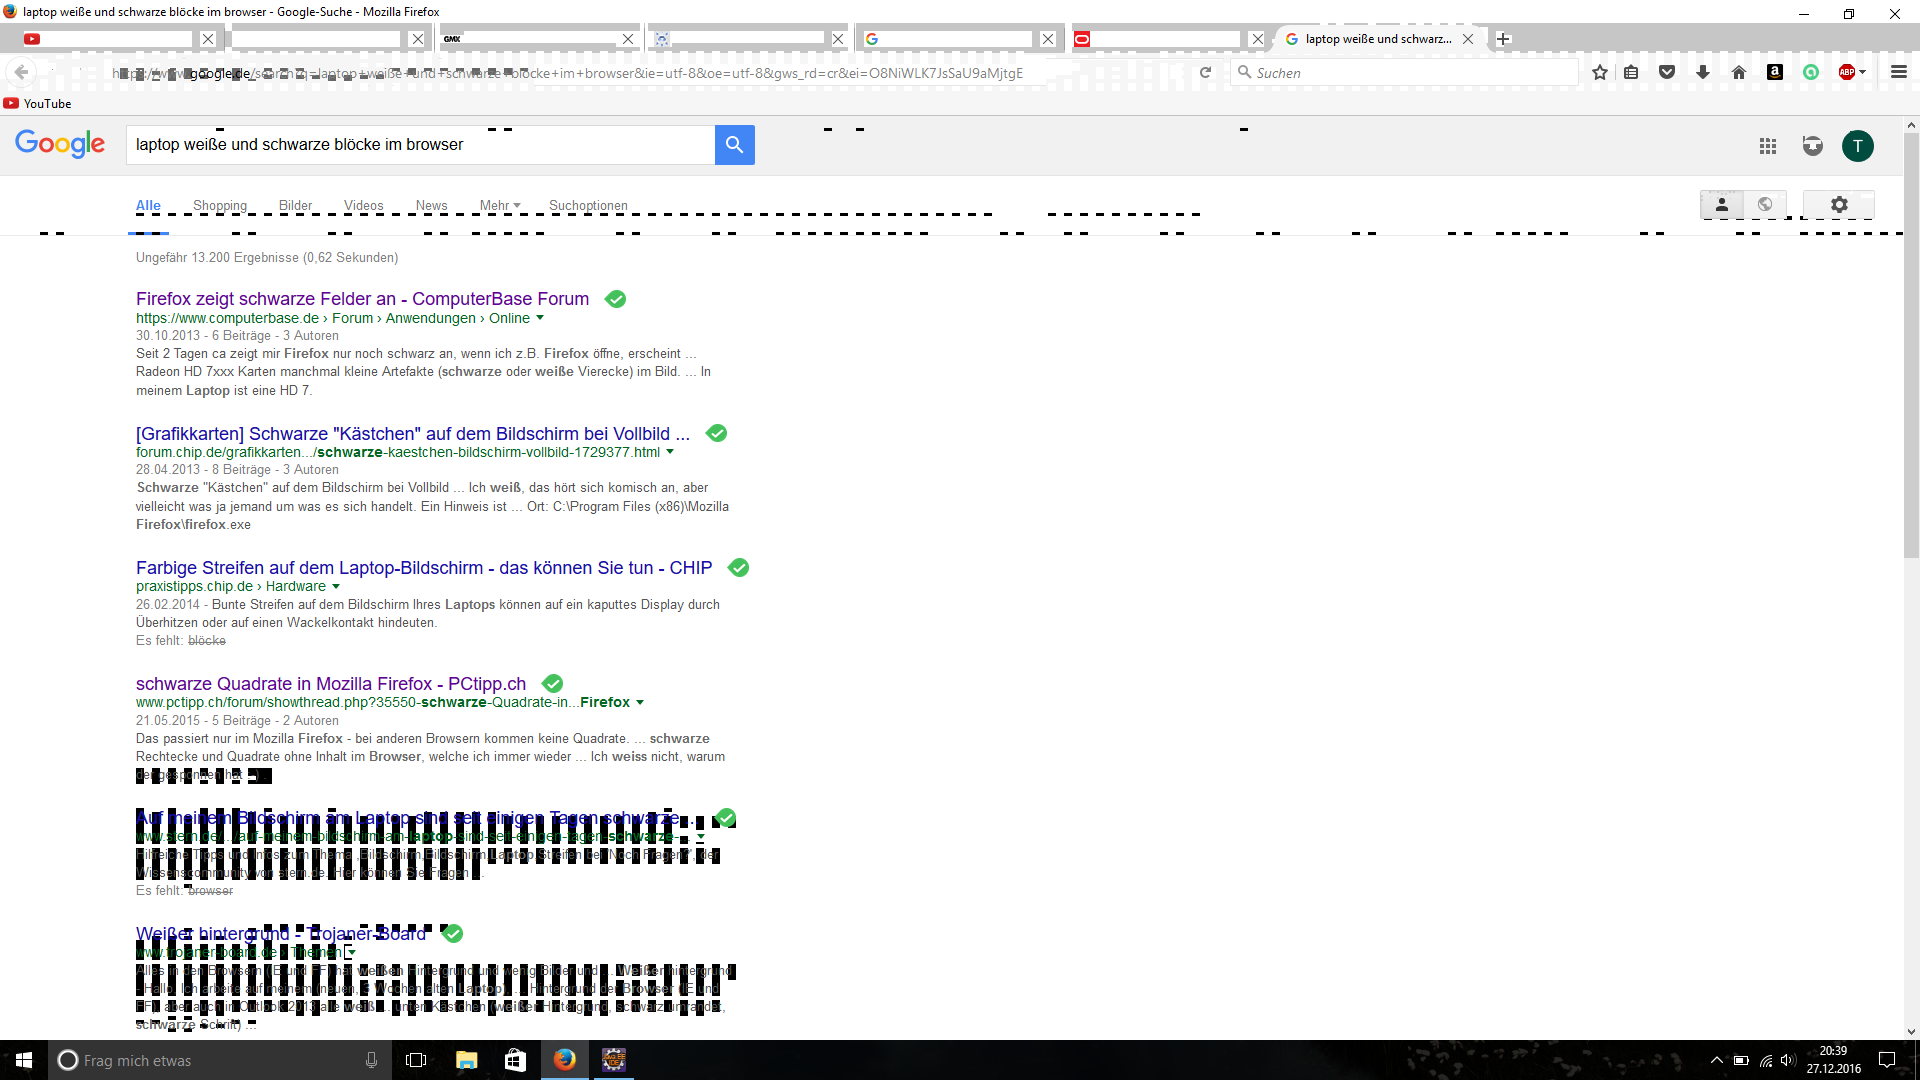Open the Google search settings gear

point(1839,205)
